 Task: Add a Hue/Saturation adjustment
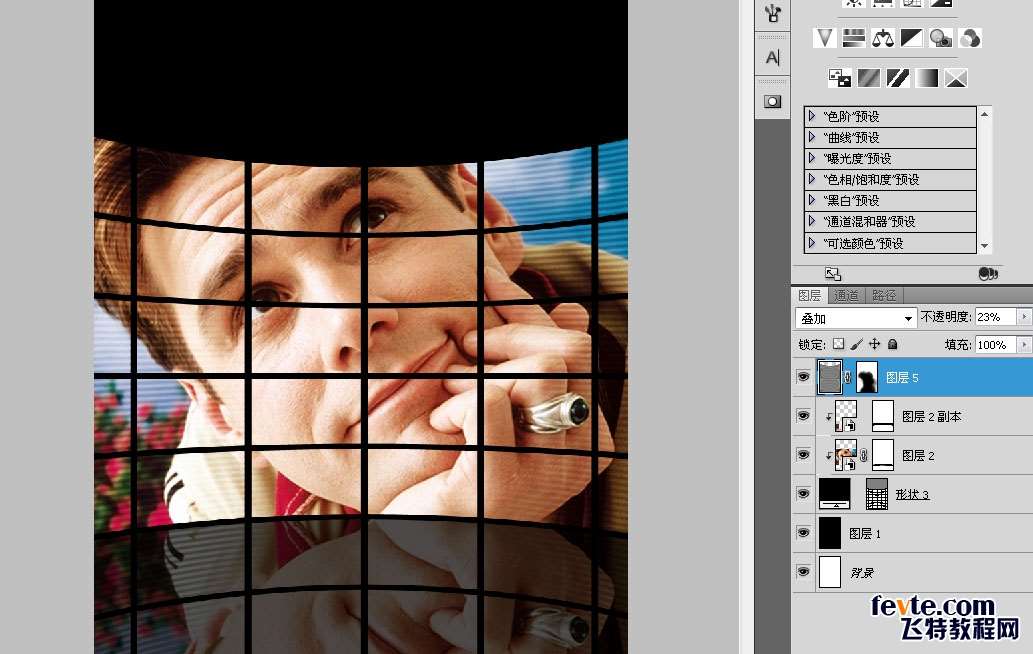pos(854,38)
